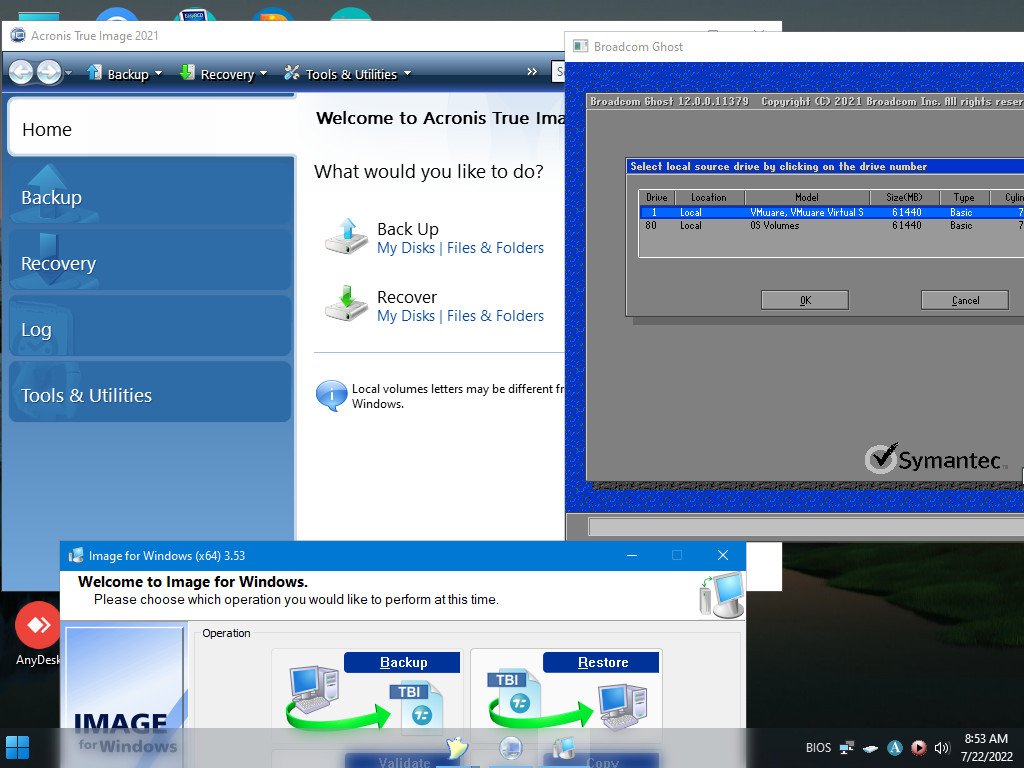Click the volume speaker icon in tray
This screenshot has width=1024, height=768.
pyautogui.click(x=941, y=748)
